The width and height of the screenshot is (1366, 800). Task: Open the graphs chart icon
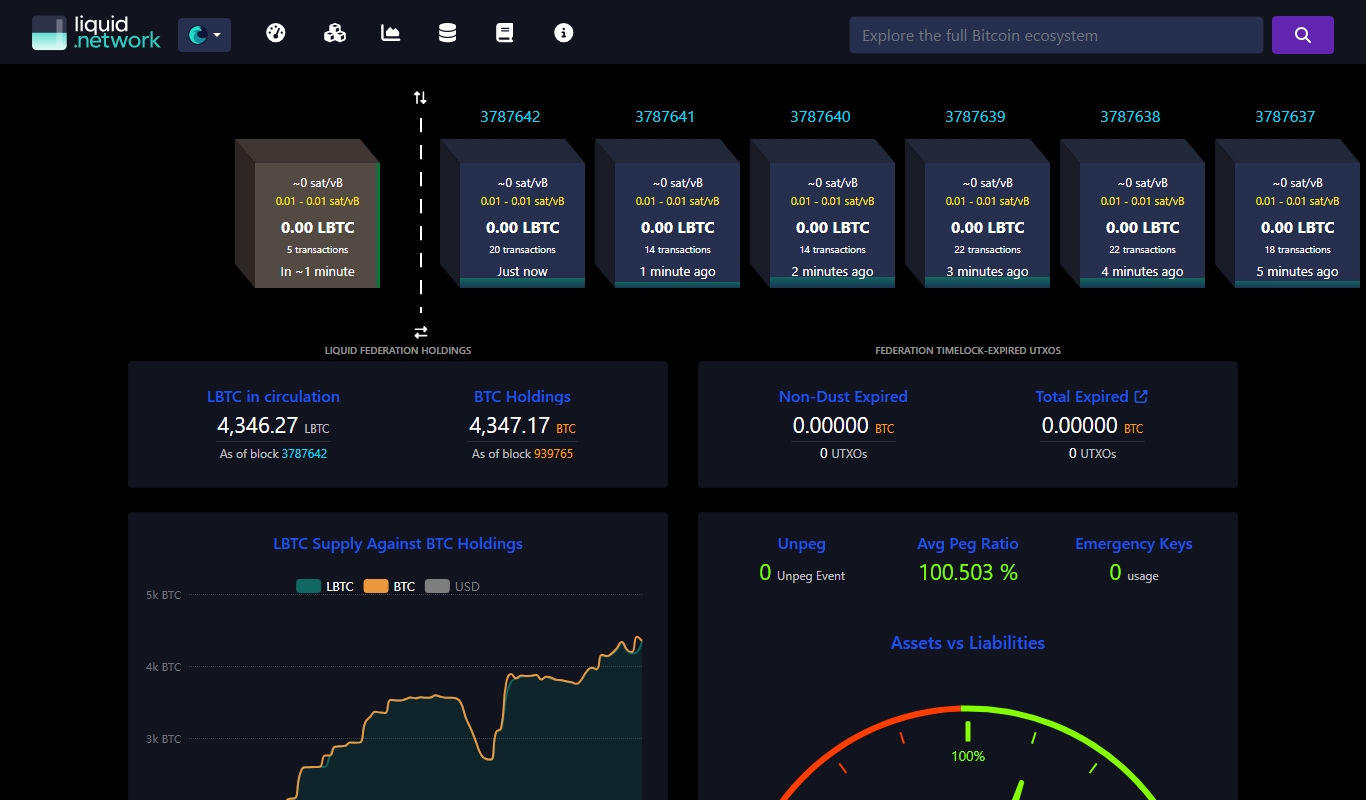tap(391, 33)
